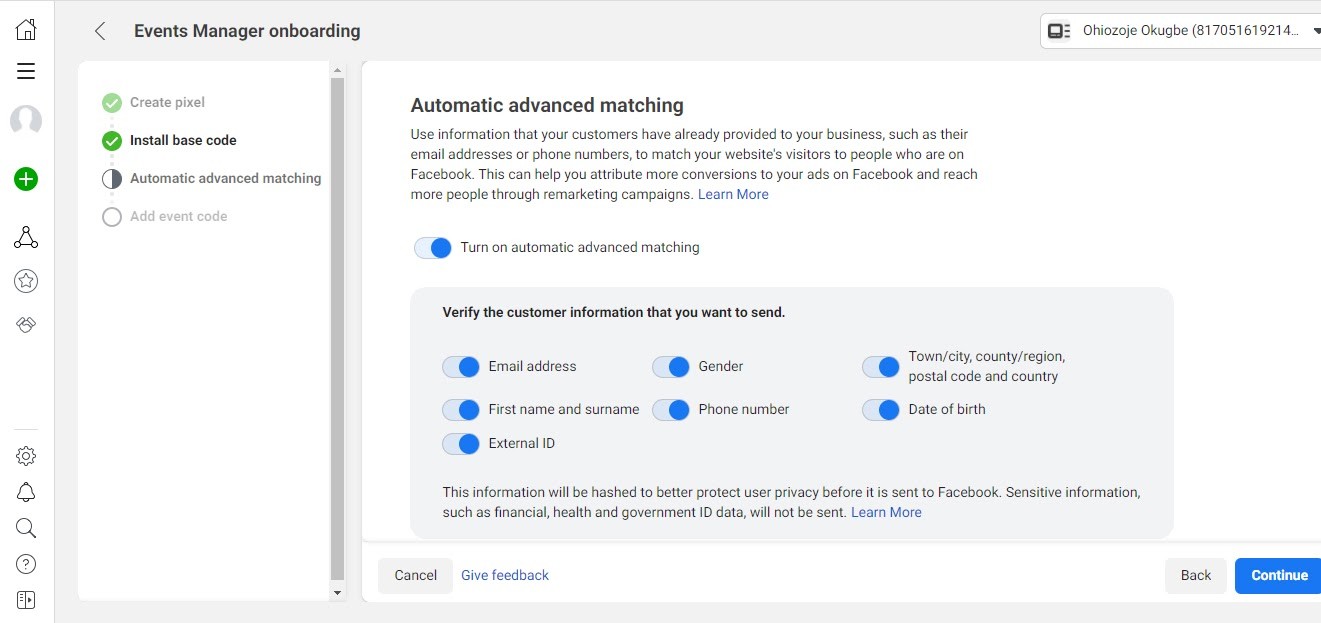
Task: Click the back arrow beside Events Manager onboarding
Action: [99, 31]
